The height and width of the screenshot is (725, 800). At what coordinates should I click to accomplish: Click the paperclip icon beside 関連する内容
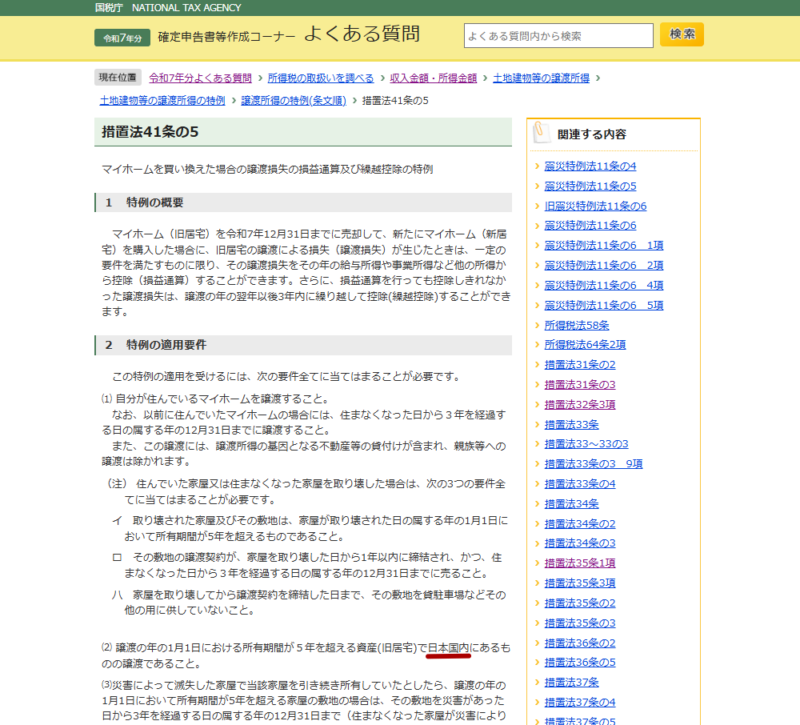[541, 133]
